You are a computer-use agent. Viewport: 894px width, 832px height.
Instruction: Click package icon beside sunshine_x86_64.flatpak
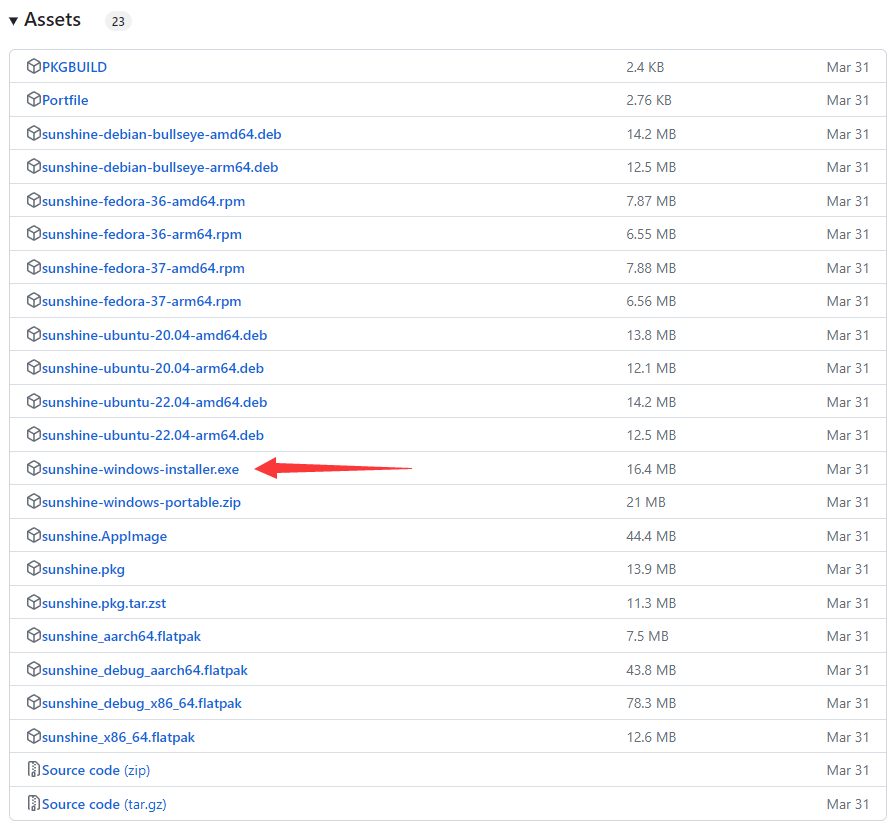point(34,737)
